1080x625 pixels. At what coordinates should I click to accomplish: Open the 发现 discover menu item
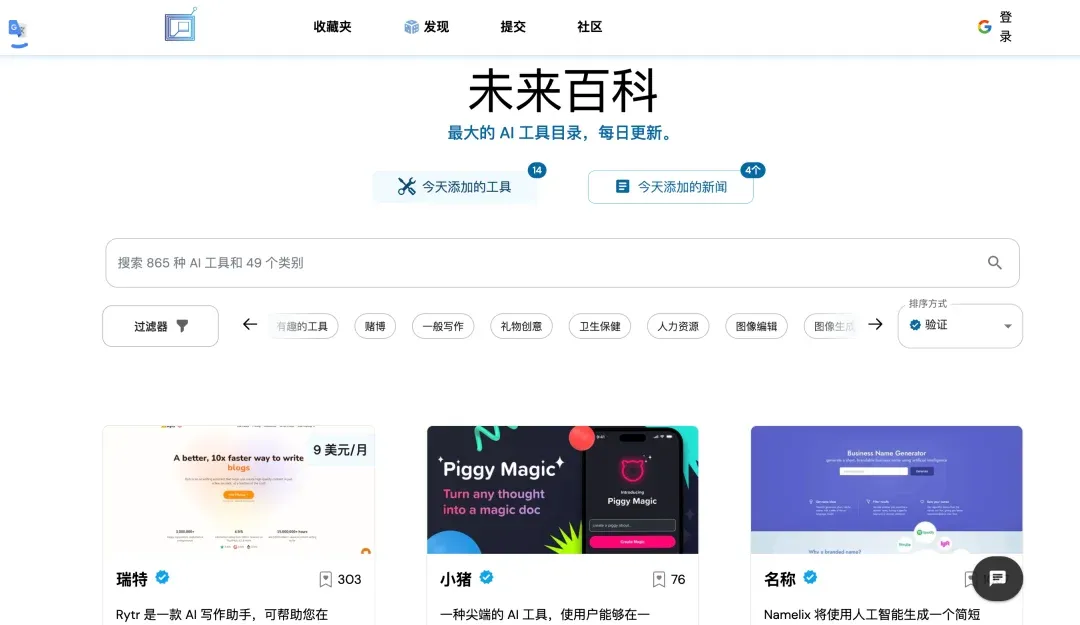(x=436, y=27)
